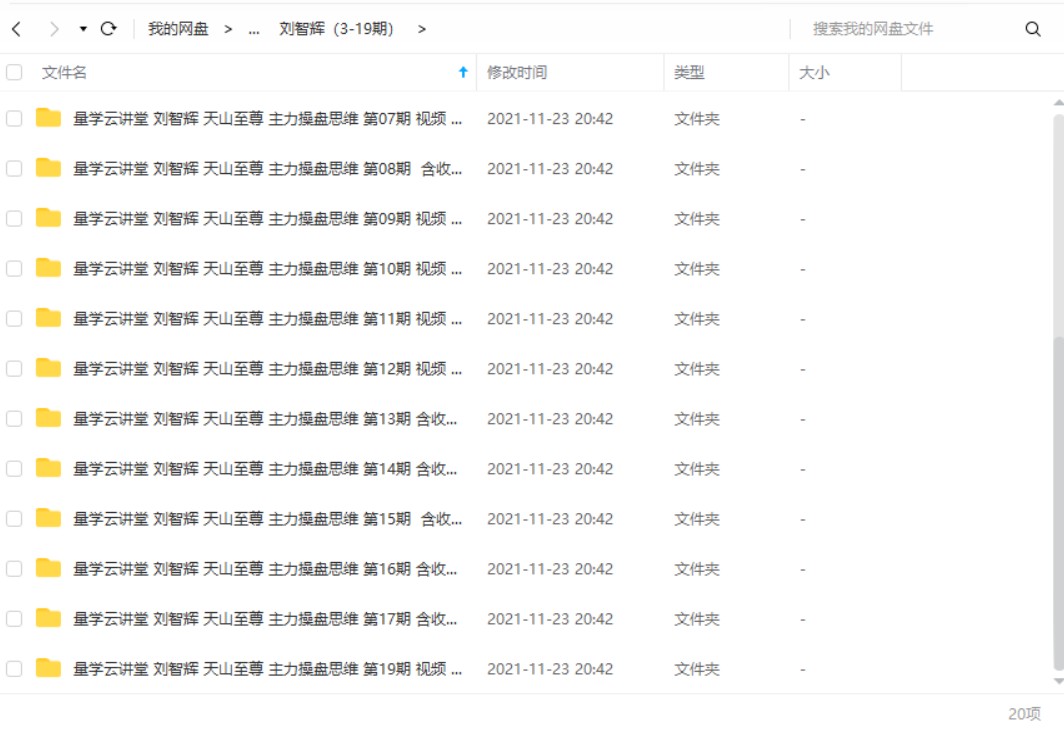
Task: Click the scrollbar down arrow
Action: click(1058, 681)
